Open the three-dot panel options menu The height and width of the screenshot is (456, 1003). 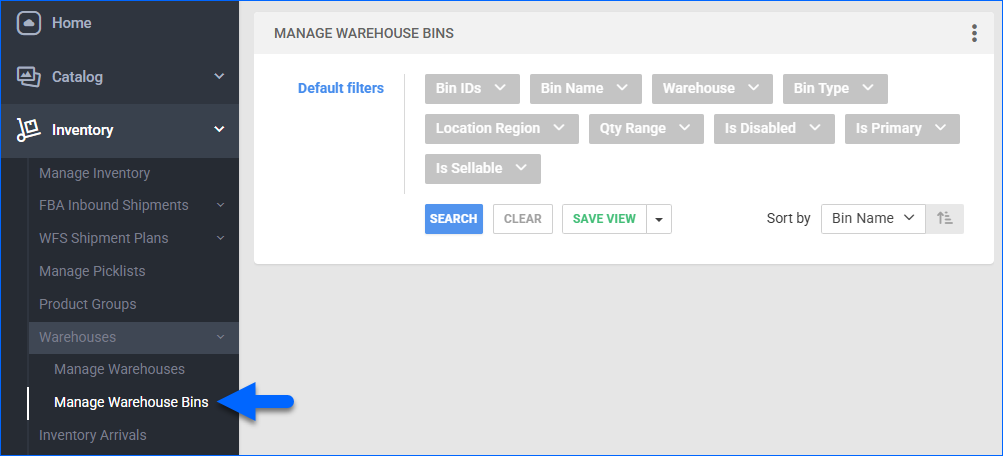click(974, 33)
